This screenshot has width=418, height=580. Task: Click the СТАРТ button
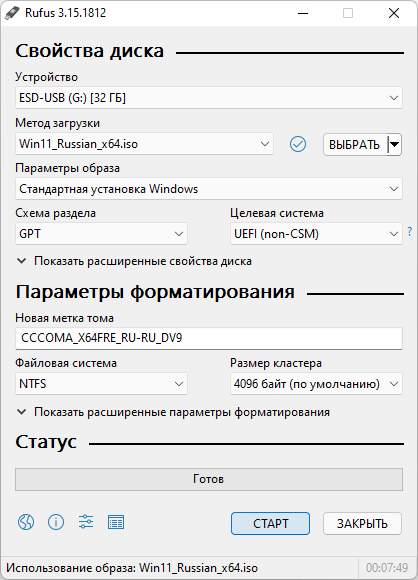click(270, 523)
